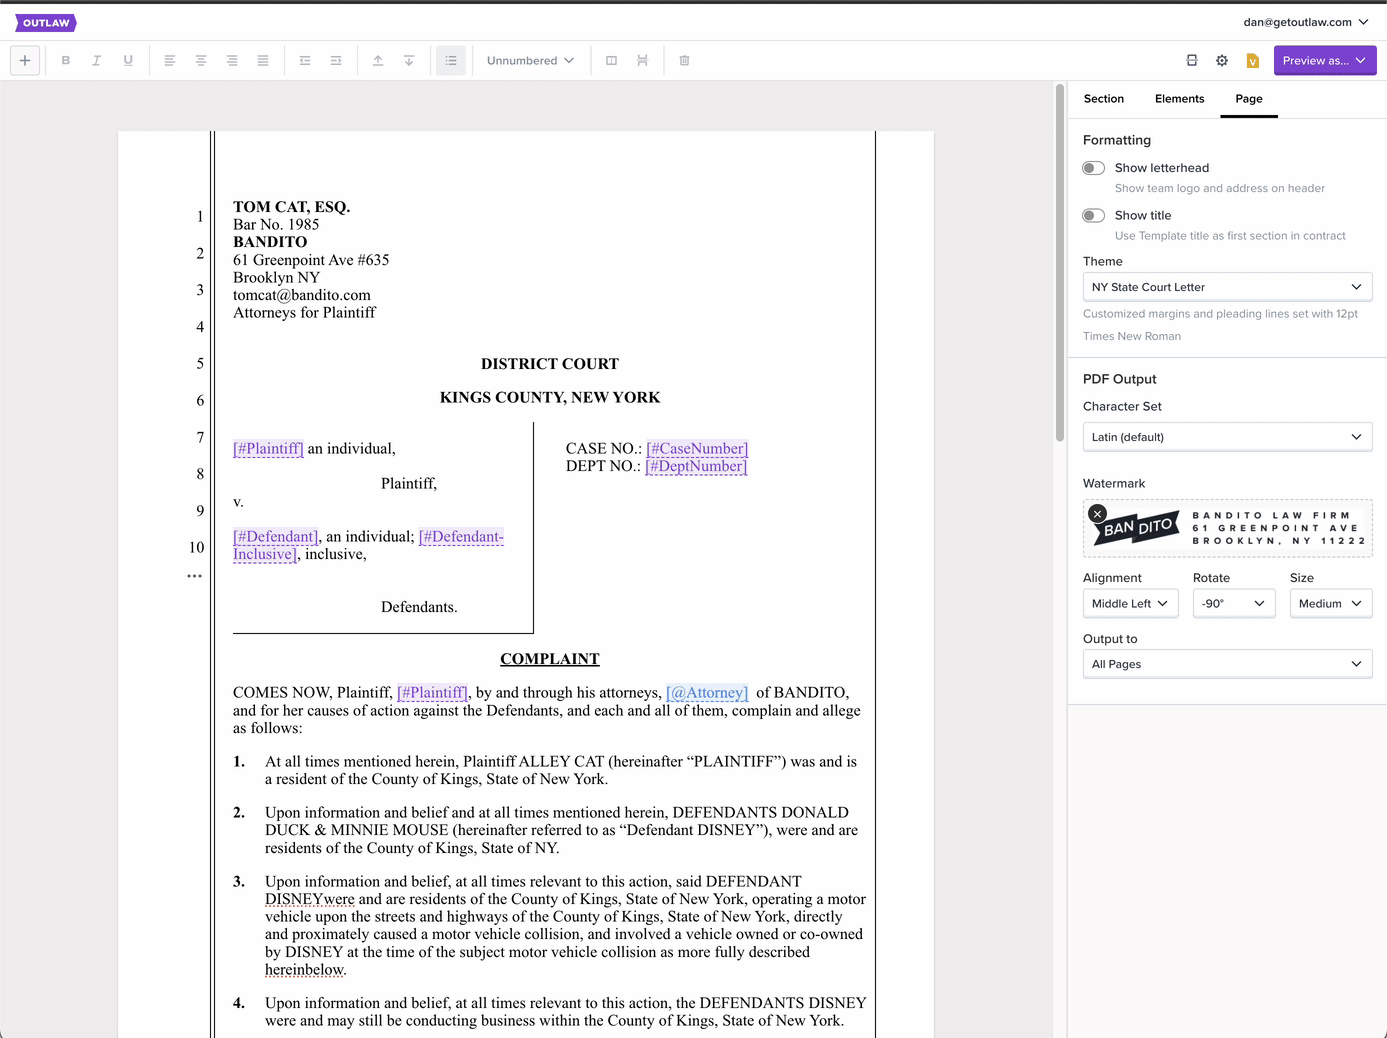Click the trash icon to delete the section
Screen dimensions: 1387x1038
(685, 61)
